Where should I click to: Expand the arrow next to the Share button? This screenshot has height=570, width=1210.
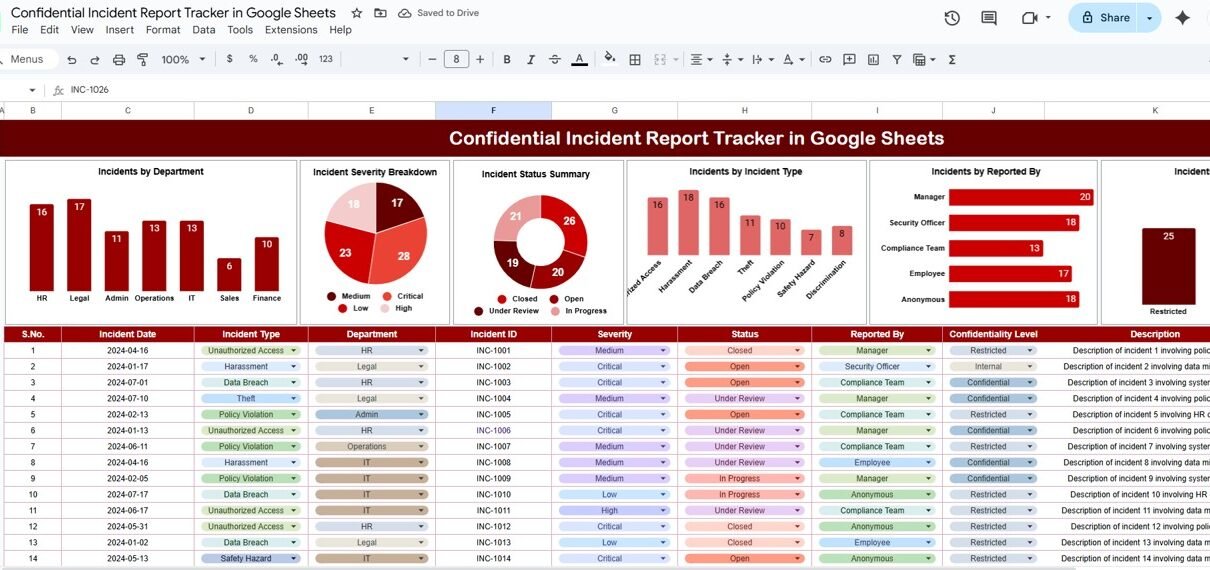click(1149, 18)
